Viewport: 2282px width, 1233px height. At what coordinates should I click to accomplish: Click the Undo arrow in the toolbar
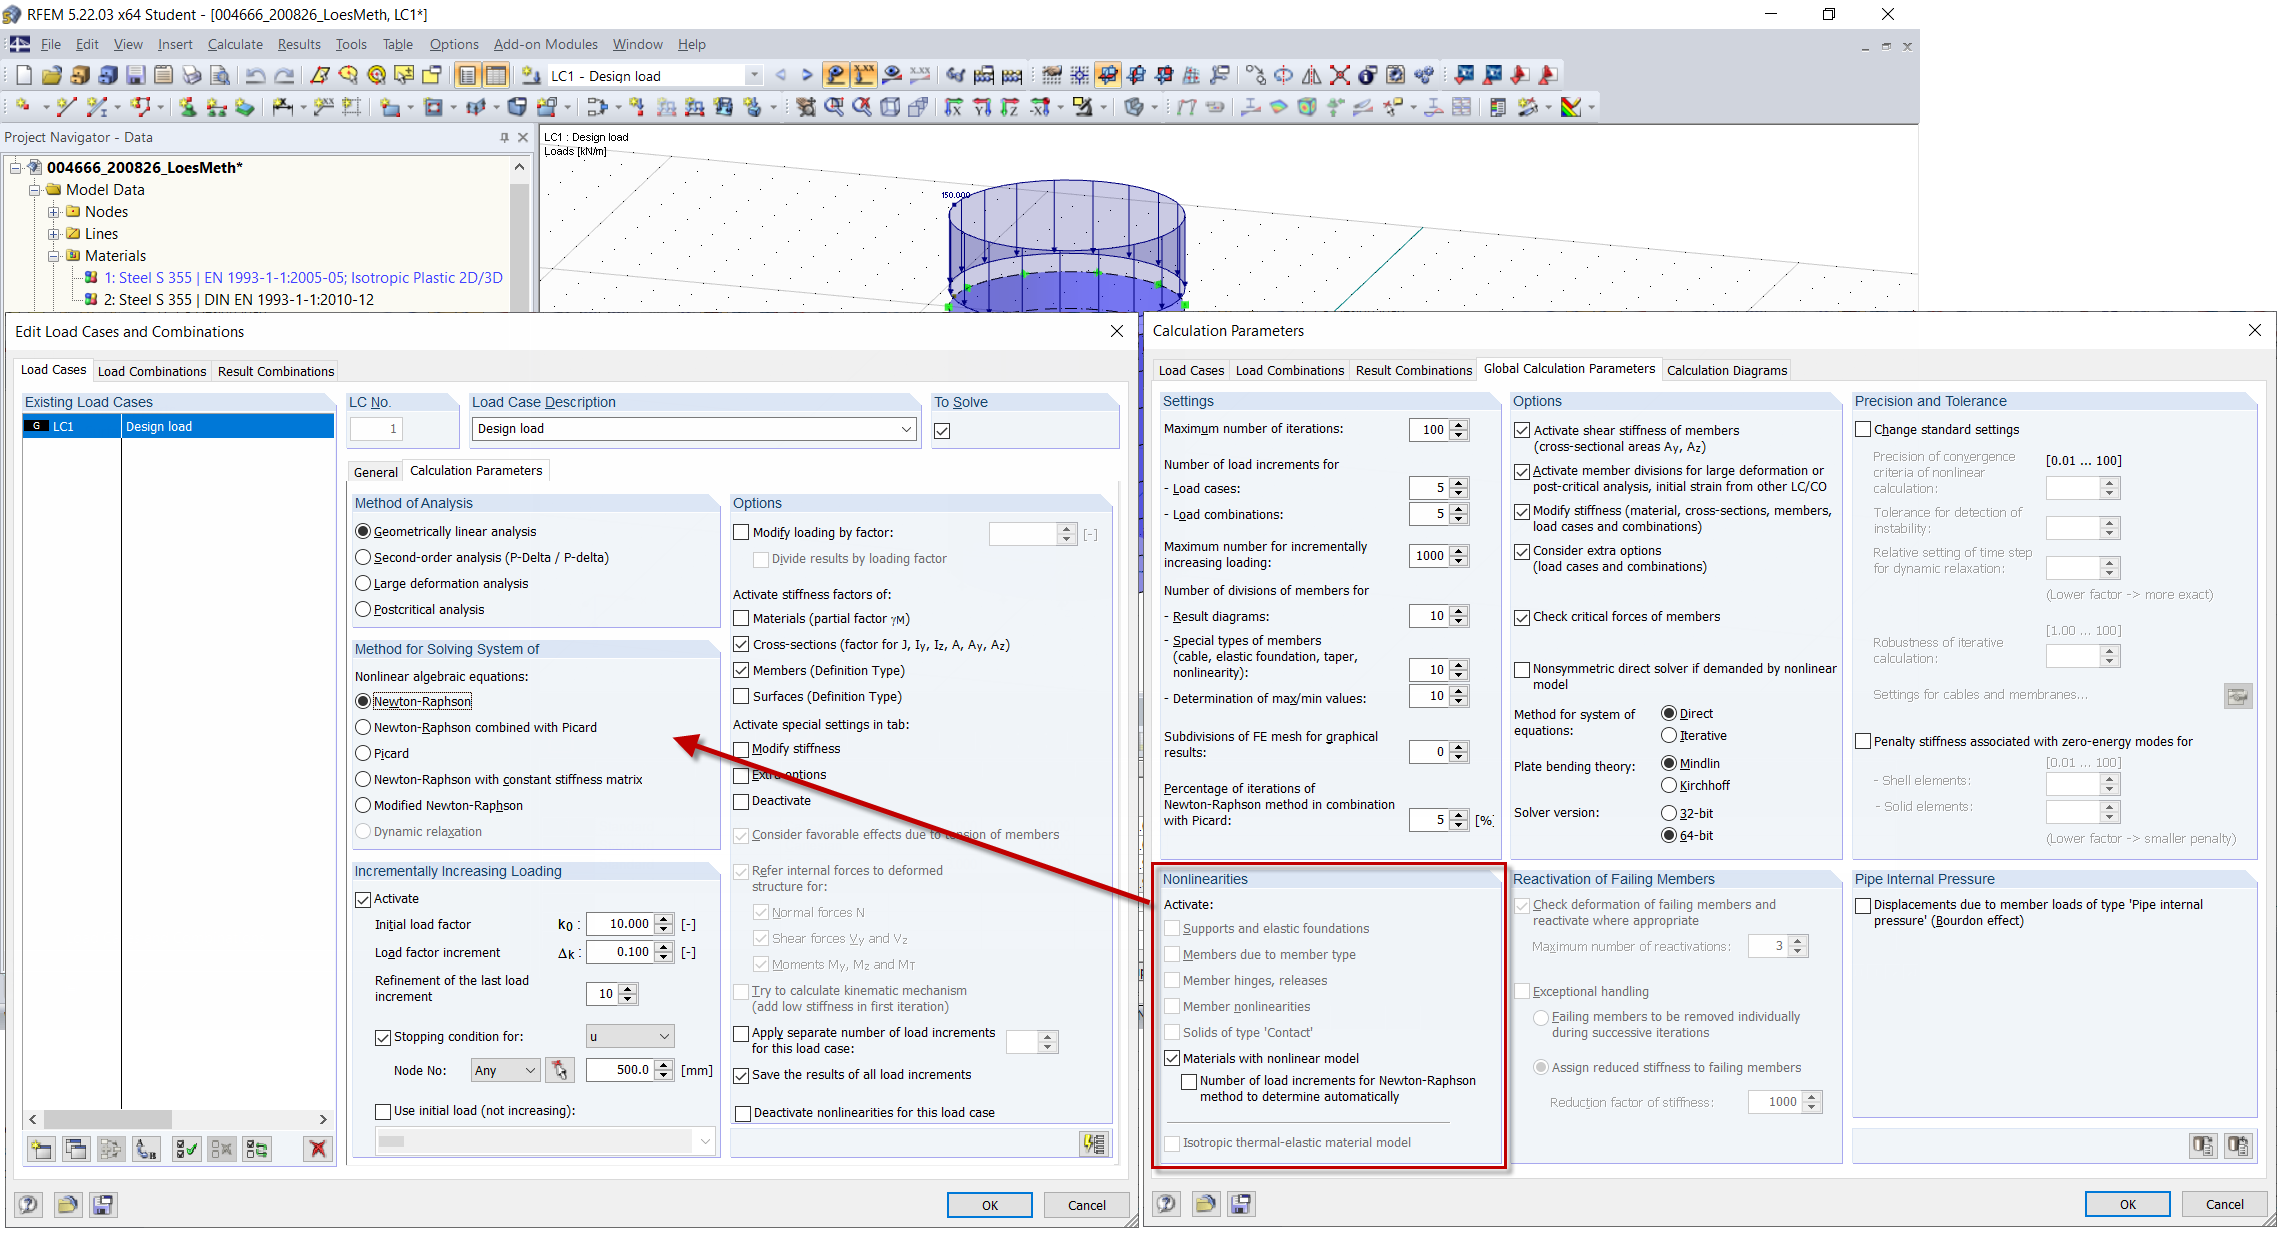click(x=255, y=75)
